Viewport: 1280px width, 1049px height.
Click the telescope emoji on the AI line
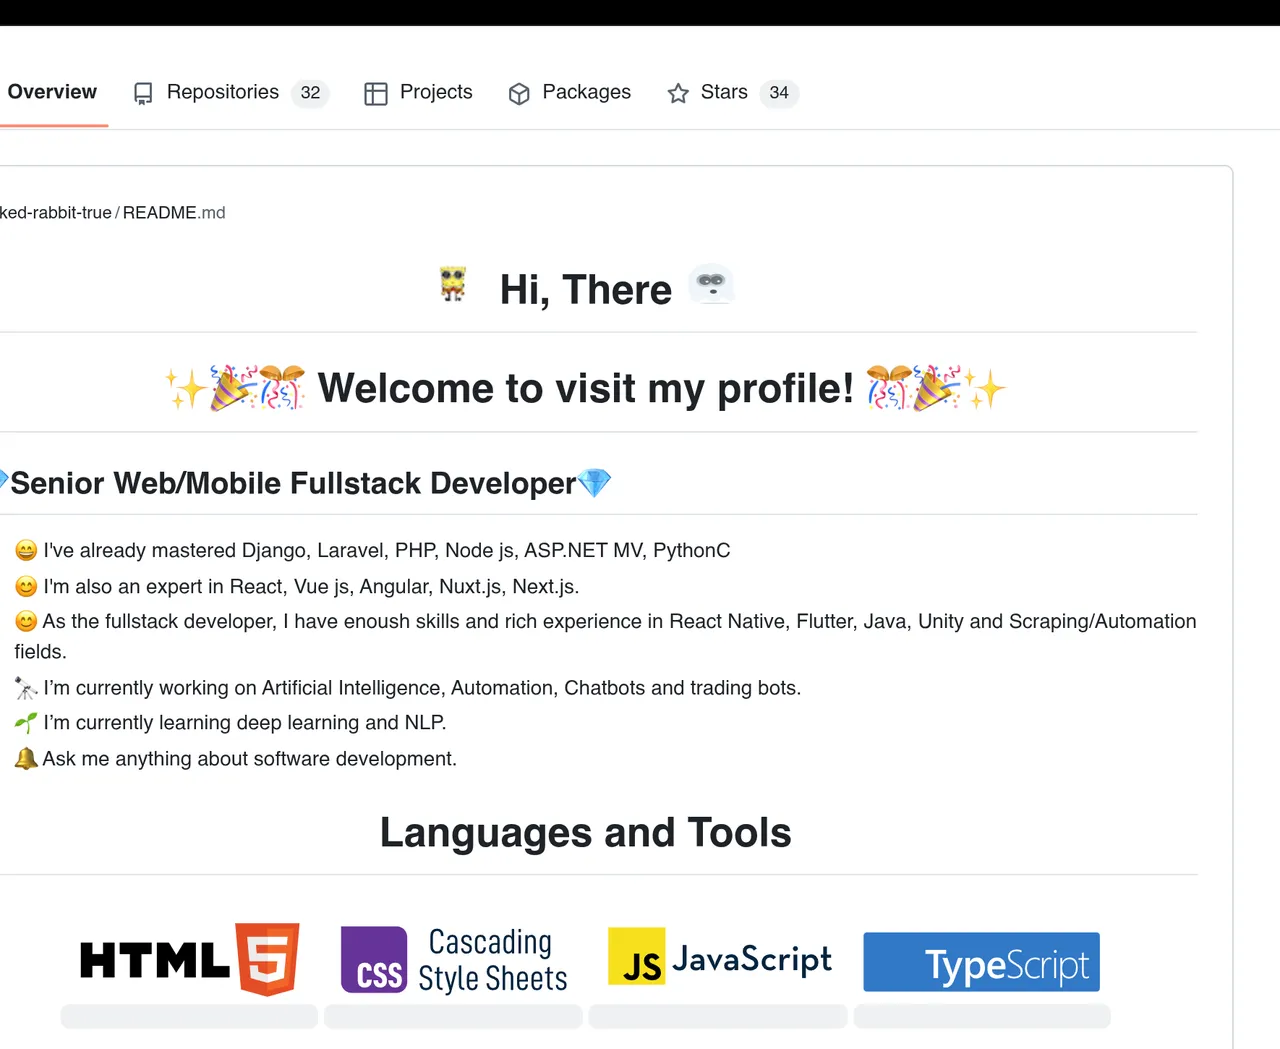pos(26,688)
